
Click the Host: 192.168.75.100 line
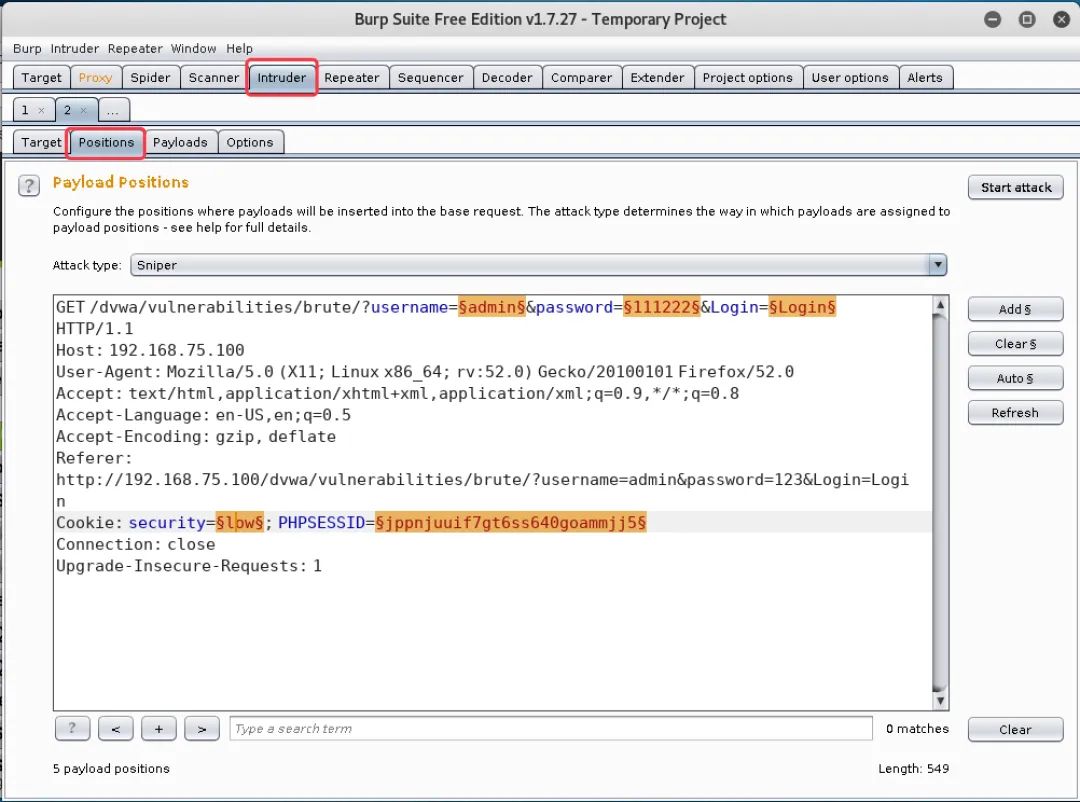[x=150, y=350]
